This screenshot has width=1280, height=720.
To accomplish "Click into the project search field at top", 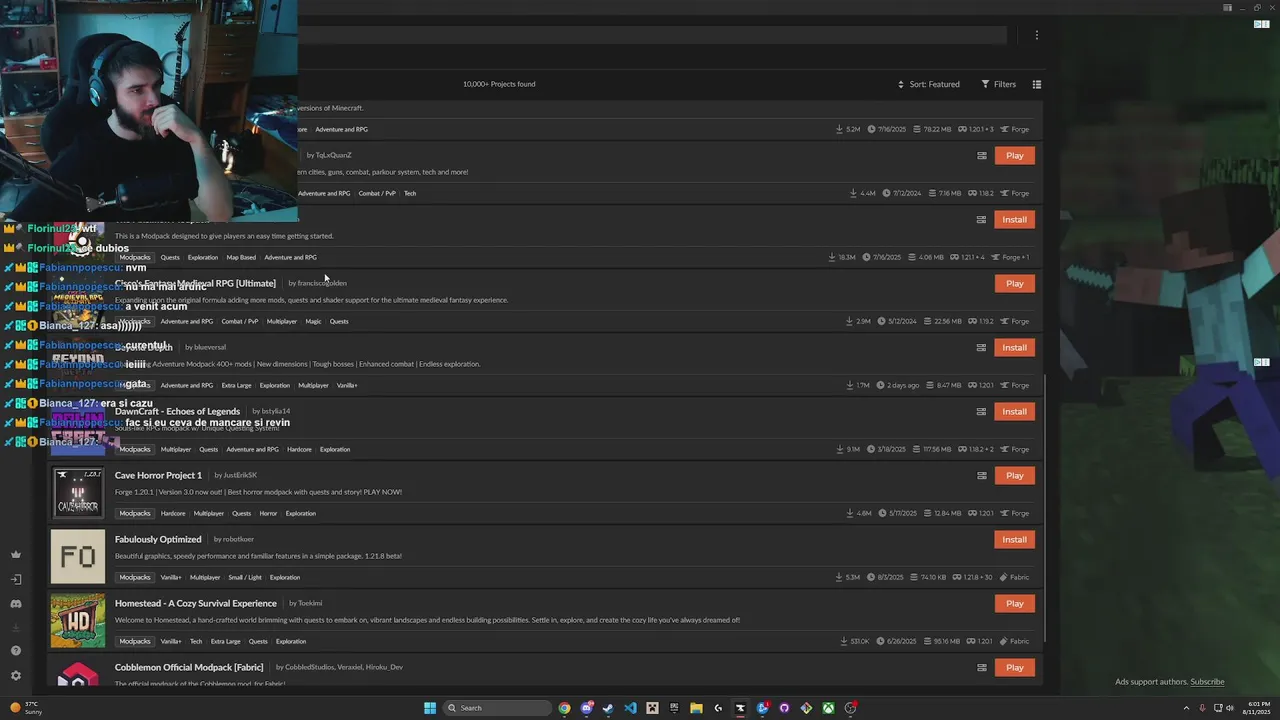I will pyautogui.click(x=650, y=35).
